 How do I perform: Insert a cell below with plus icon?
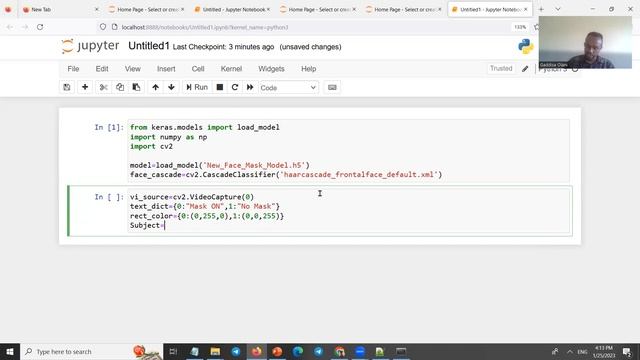coord(85,87)
